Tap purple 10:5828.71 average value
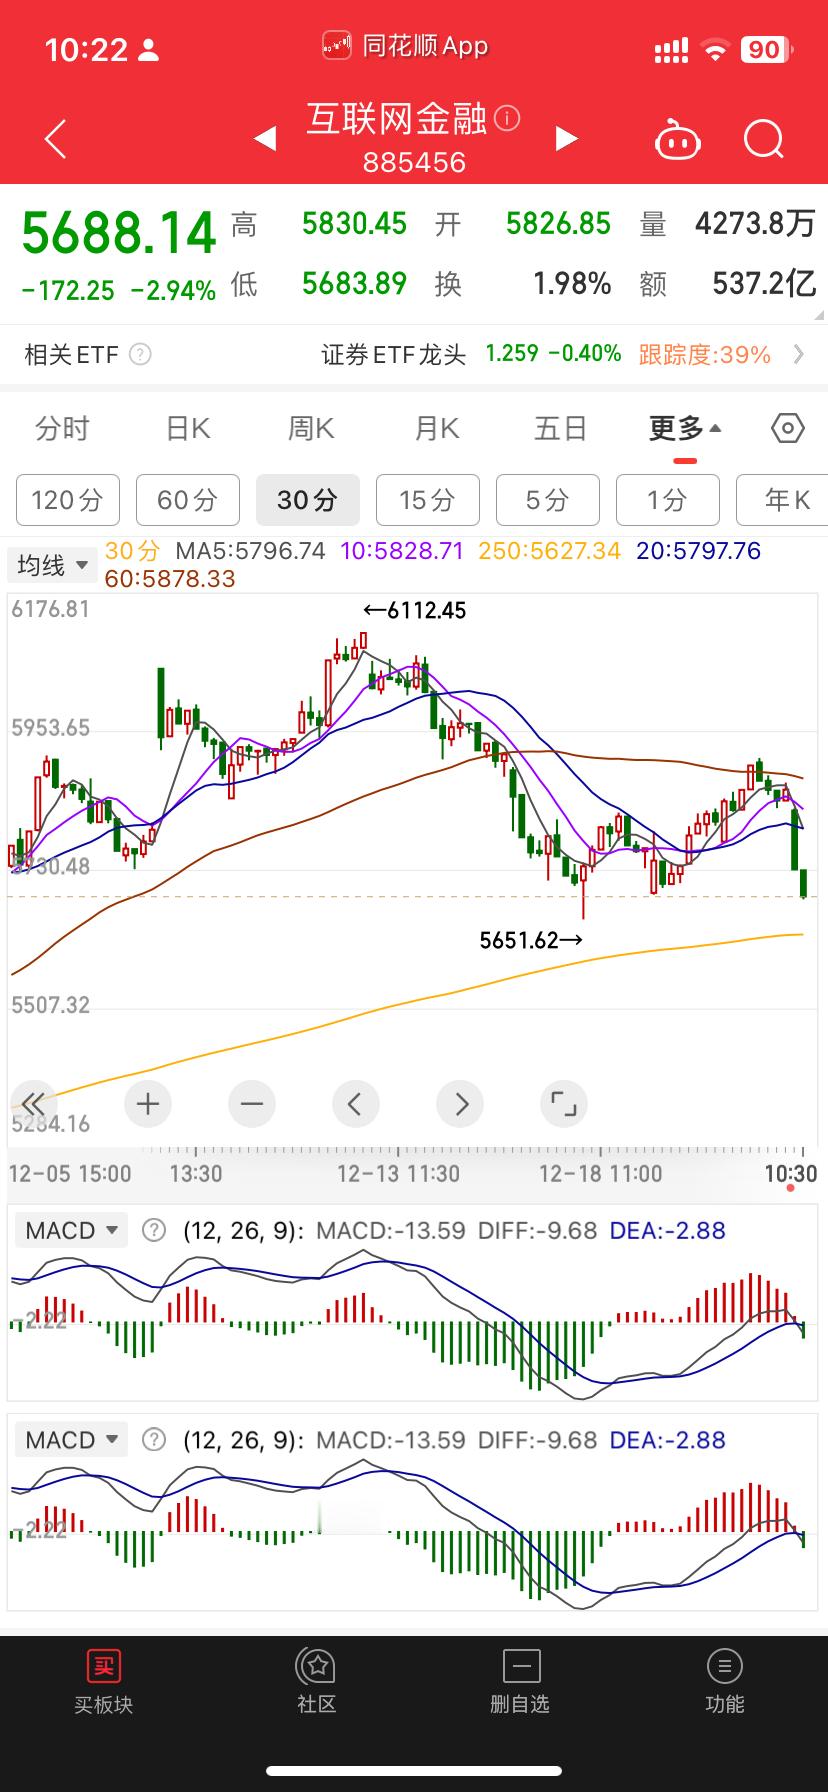The height and width of the screenshot is (1792, 828). pyautogui.click(x=402, y=551)
